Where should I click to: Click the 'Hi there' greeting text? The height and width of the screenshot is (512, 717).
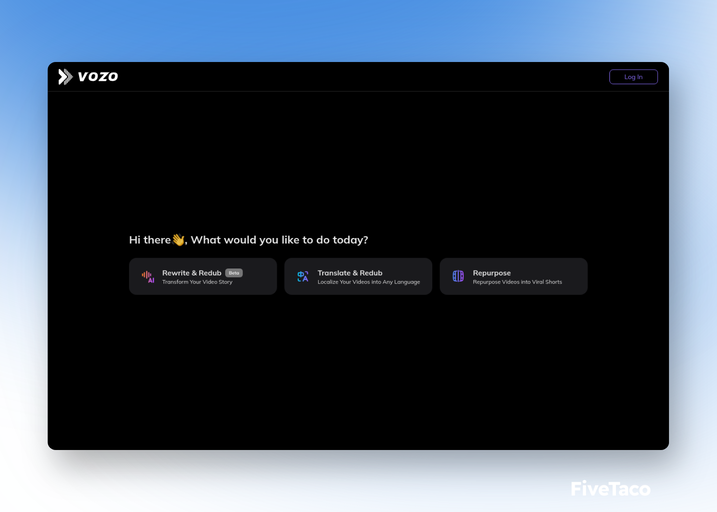(x=149, y=240)
